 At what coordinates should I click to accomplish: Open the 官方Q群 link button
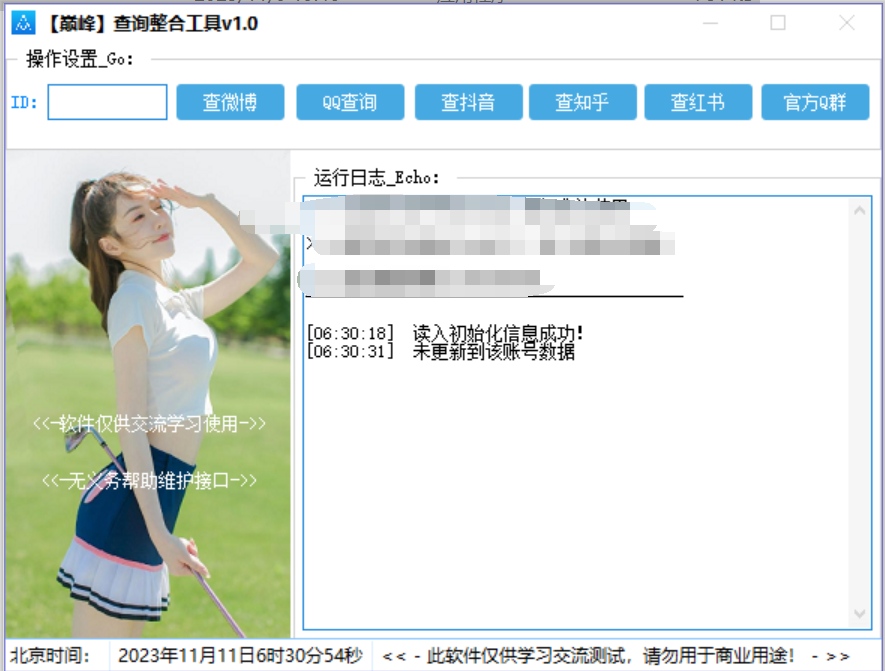[x=814, y=102]
